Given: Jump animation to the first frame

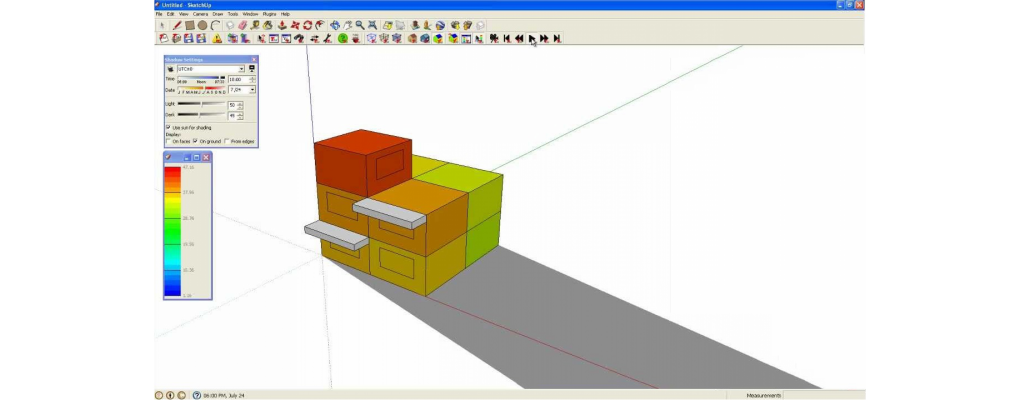Looking at the screenshot, I should pyautogui.click(x=507, y=38).
